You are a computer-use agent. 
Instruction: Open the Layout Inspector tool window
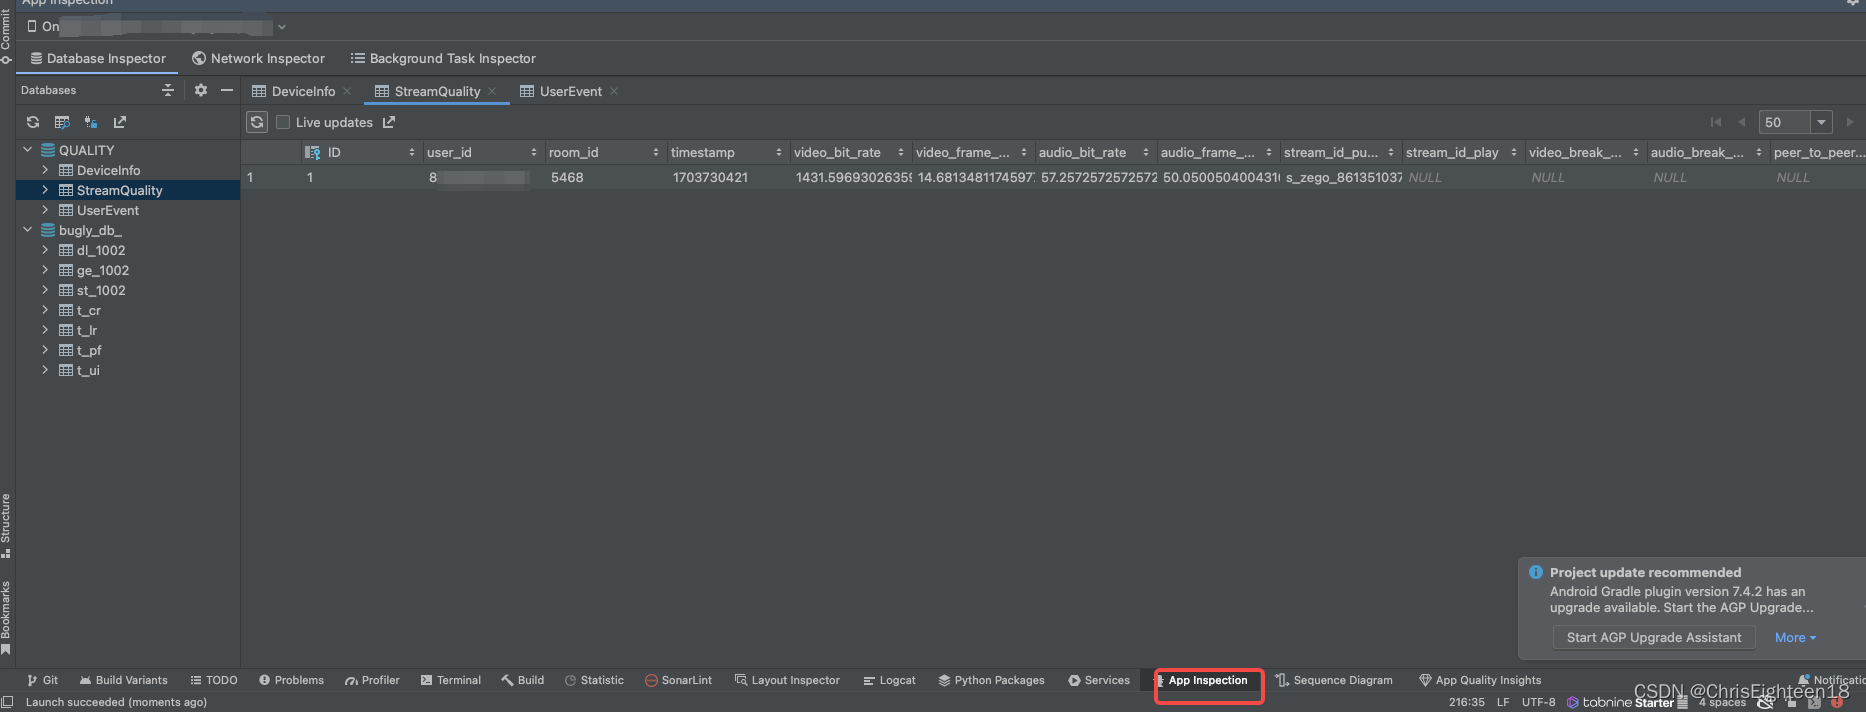point(787,680)
